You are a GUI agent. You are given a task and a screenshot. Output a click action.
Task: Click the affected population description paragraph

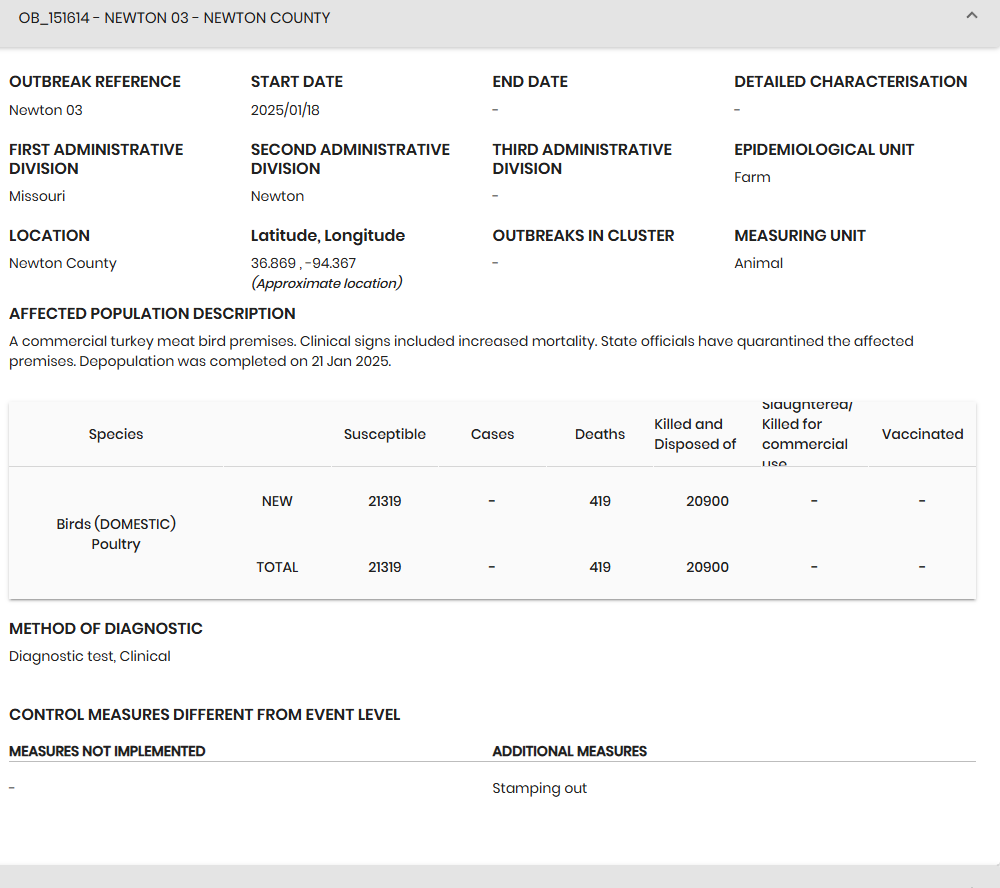pos(461,351)
